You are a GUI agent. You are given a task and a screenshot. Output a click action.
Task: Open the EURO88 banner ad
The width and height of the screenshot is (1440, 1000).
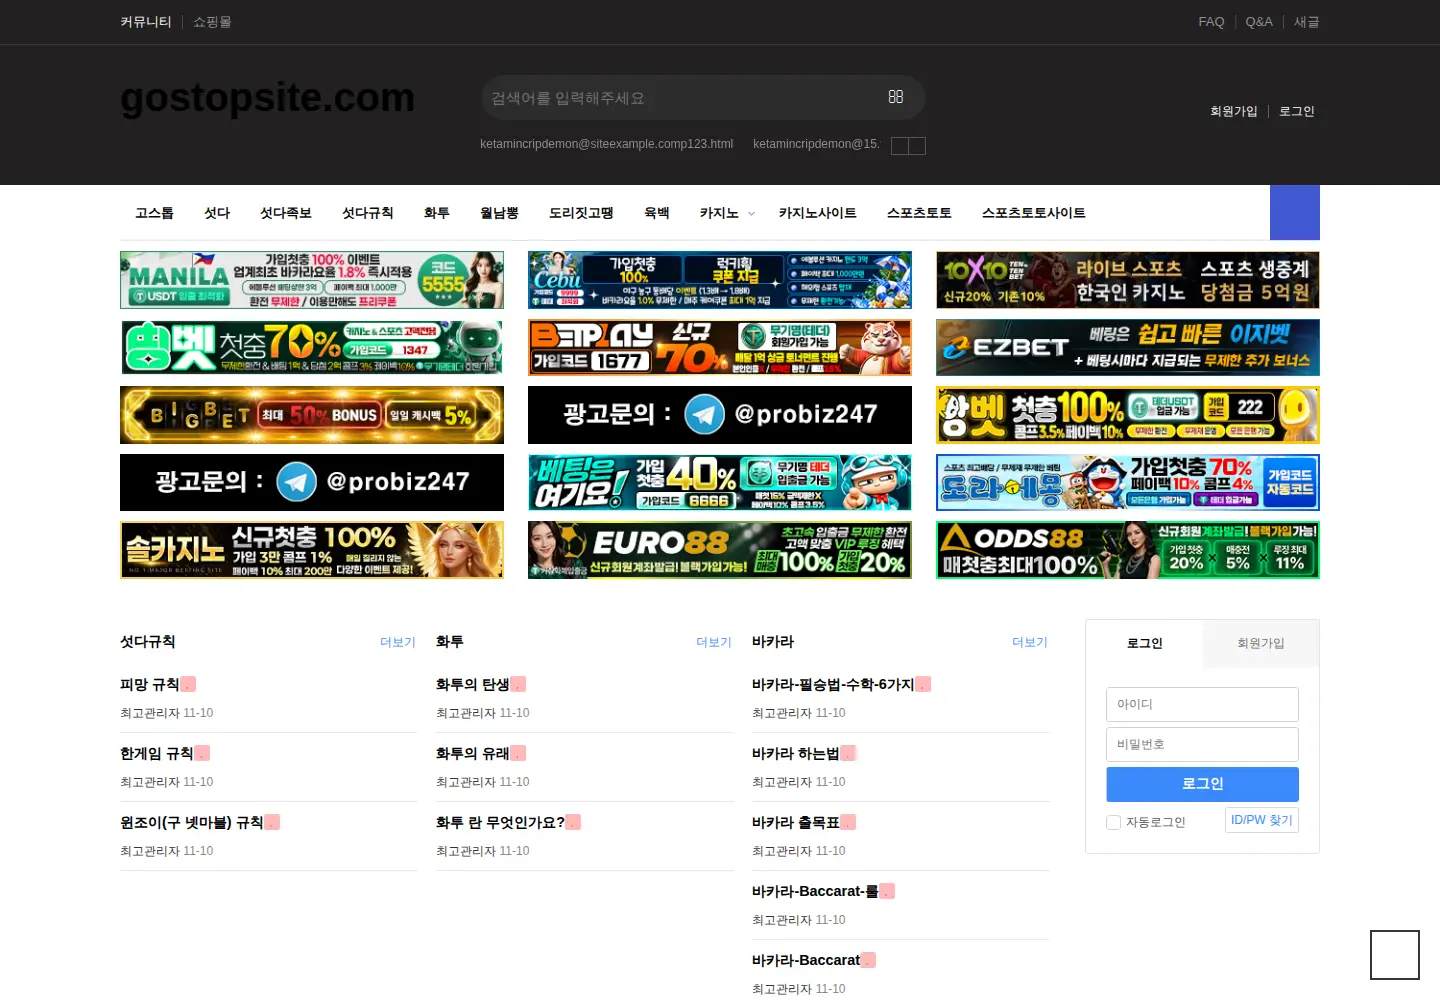pyautogui.click(x=720, y=550)
